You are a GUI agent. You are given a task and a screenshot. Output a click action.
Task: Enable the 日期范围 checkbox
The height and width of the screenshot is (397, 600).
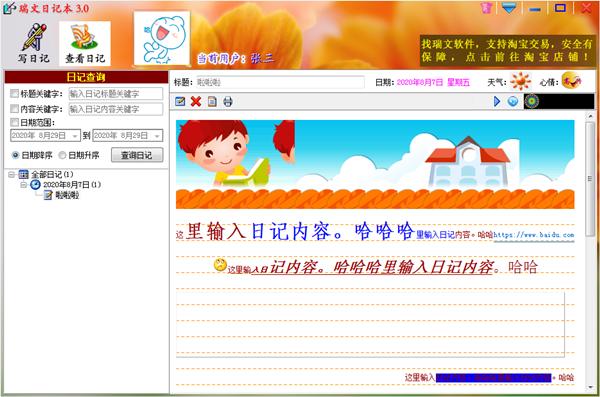pos(14,122)
